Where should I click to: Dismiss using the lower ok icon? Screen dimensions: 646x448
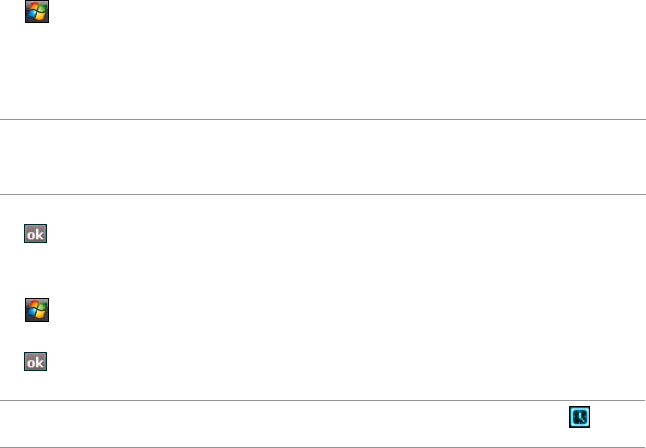coord(35,361)
